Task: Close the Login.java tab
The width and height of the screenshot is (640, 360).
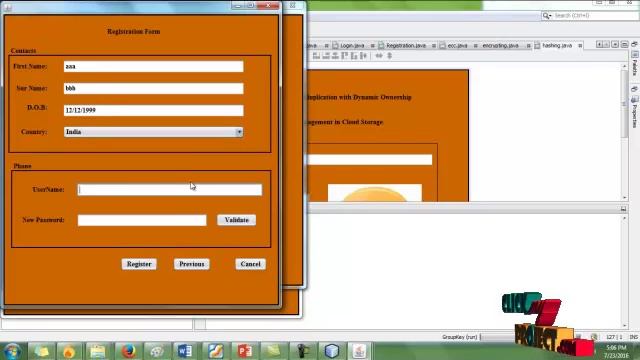Action: point(373,46)
